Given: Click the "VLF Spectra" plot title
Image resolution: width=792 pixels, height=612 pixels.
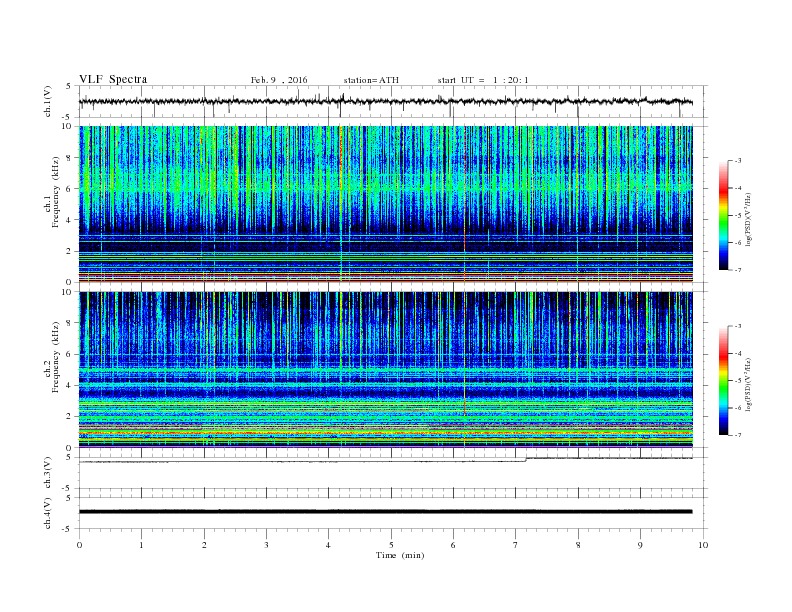Looking at the screenshot, I should (113, 79).
